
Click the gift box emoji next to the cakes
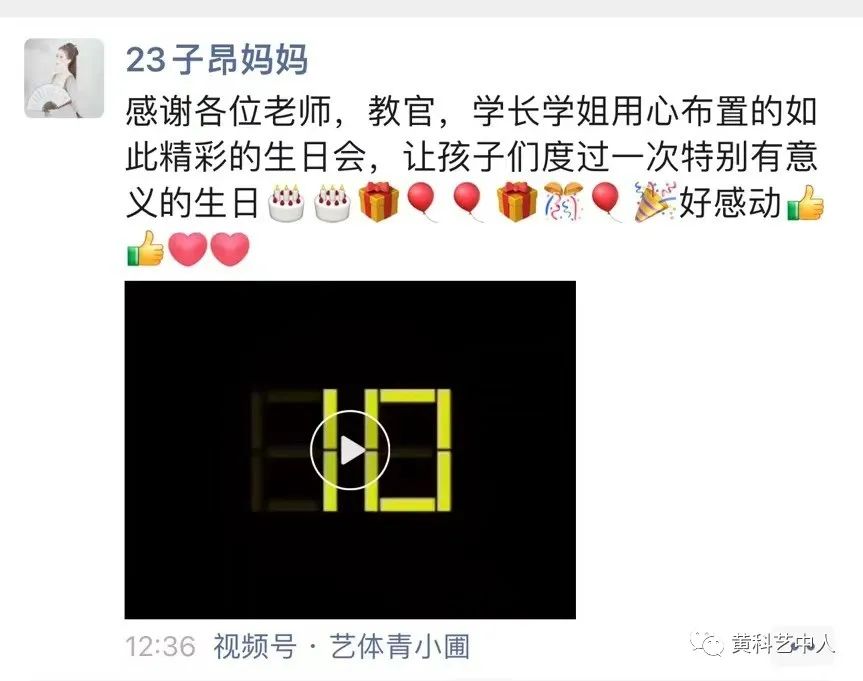379,202
